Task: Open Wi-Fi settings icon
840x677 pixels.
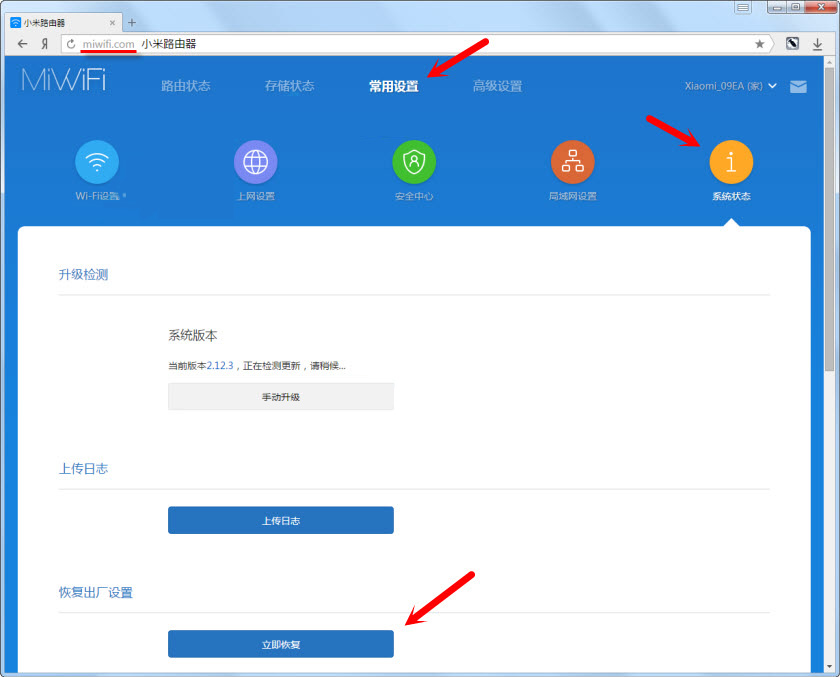Action: [x=97, y=162]
